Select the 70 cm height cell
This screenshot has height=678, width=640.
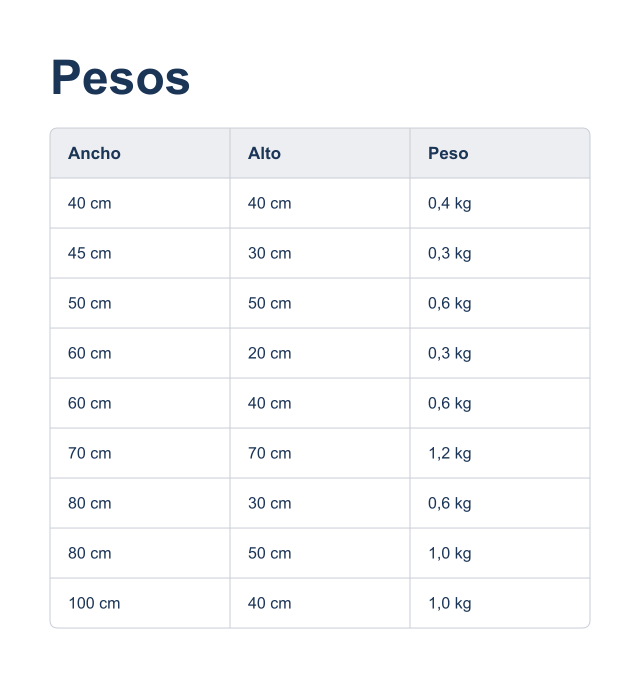(x=320, y=453)
